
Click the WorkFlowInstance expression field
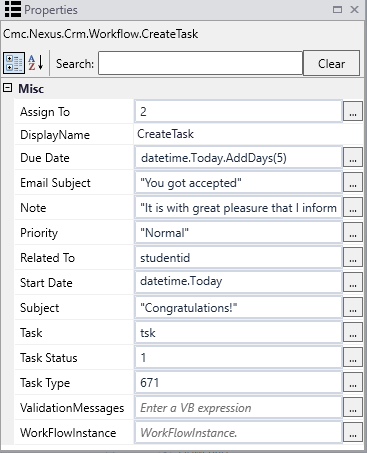click(x=238, y=433)
